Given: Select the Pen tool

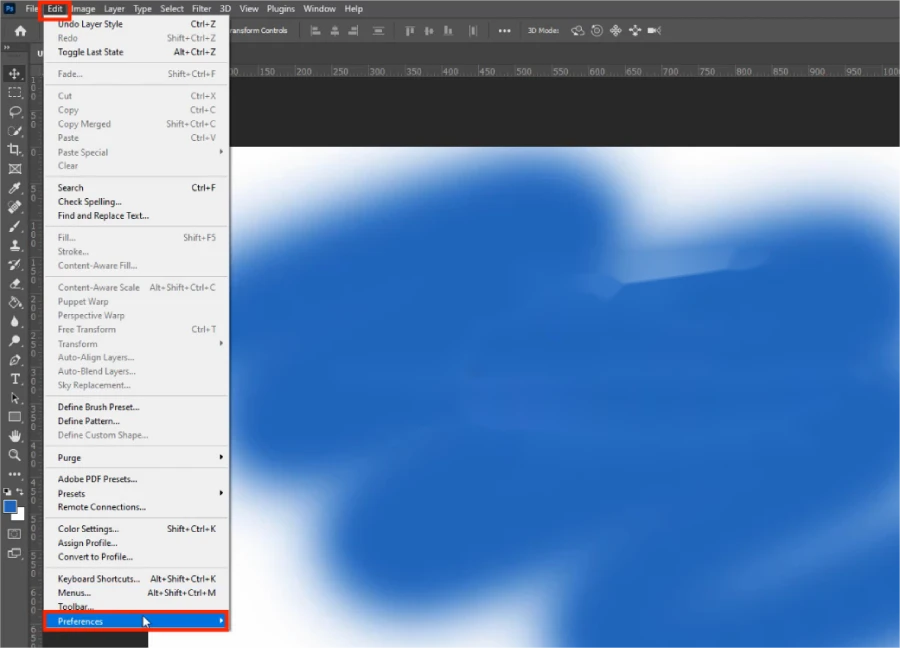Looking at the screenshot, I should tap(14, 360).
